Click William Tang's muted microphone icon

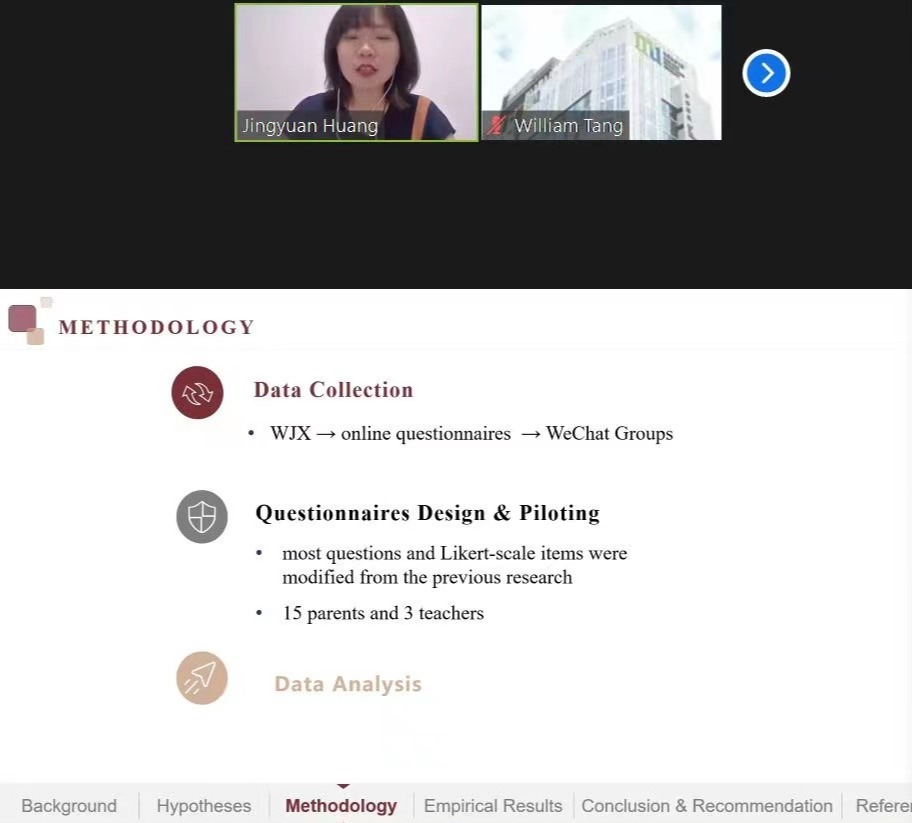(496, 126)
